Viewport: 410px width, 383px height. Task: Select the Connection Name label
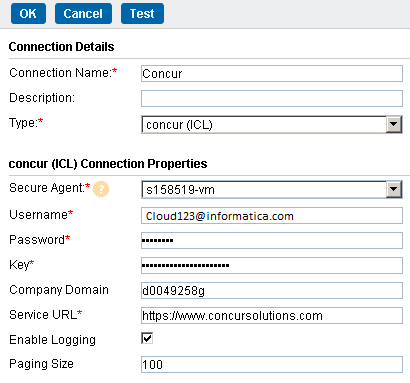[x=63, y=73]
